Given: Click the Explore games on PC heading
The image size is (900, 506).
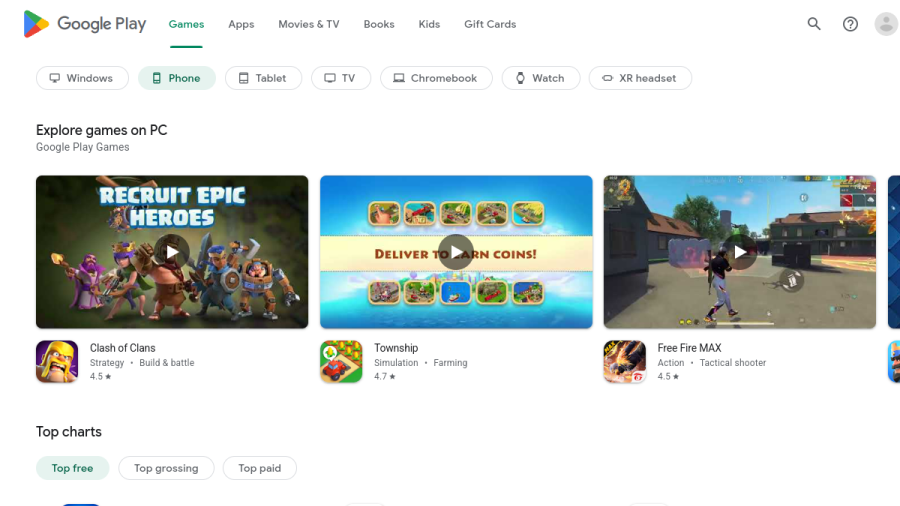Looking at the screenshot, I should click(x=102, y=130).
